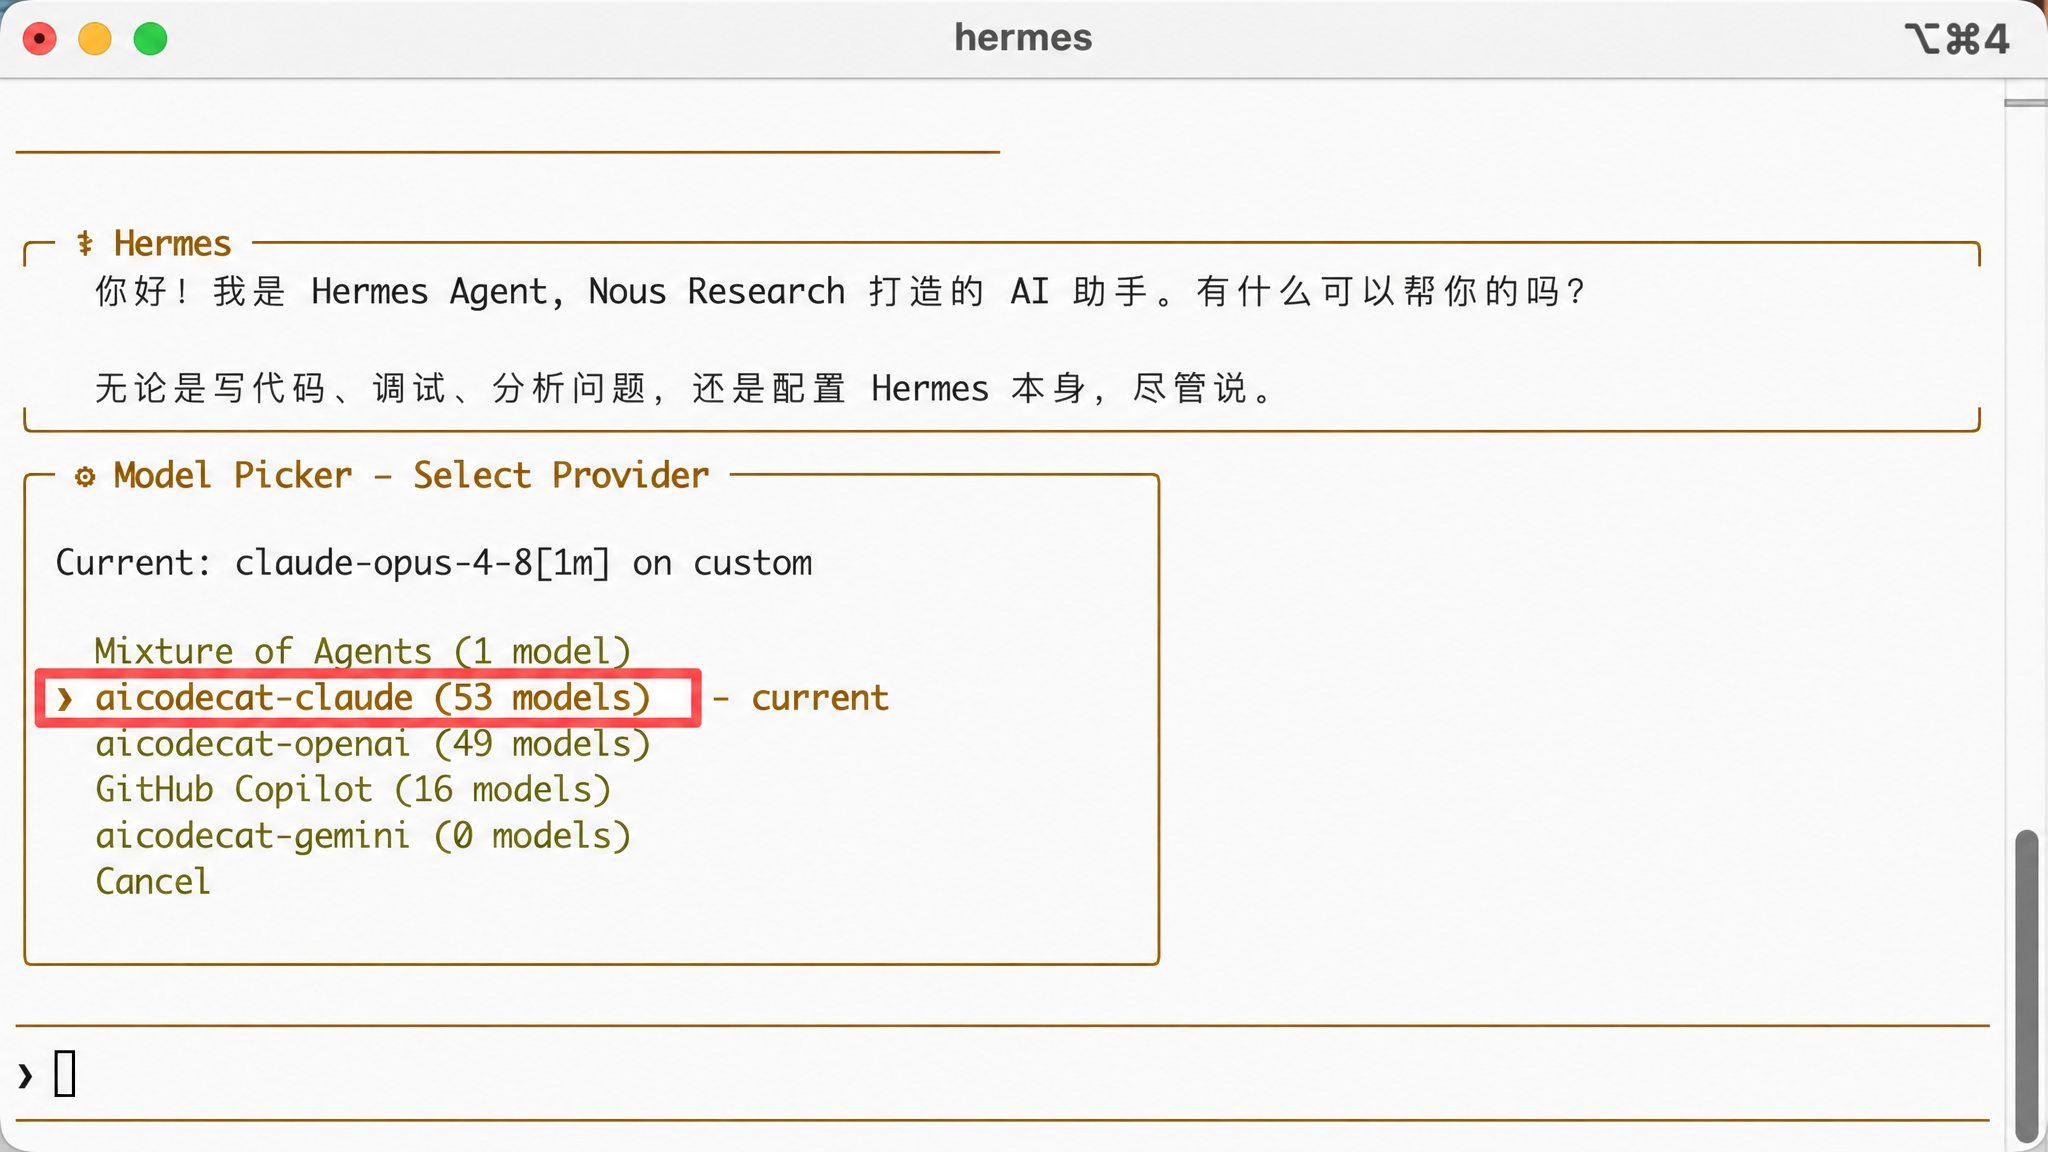Click the selection arrow beside aicodecat-claude
The height and width of the screenshot is (1152, 2048).
(65, 698)
